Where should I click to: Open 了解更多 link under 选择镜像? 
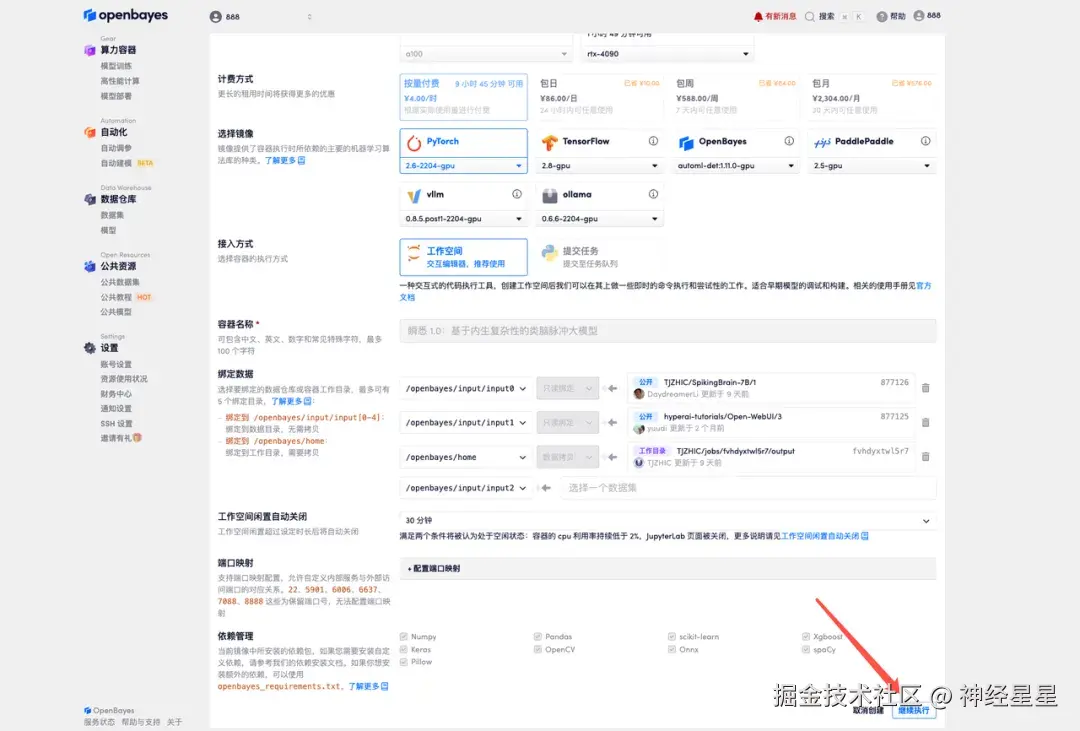pos(284,161)
